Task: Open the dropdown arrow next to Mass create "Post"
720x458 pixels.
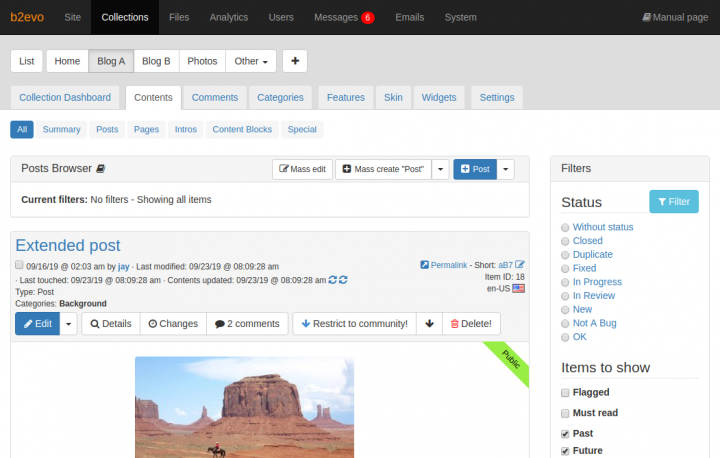Action: tap(440, 170)
